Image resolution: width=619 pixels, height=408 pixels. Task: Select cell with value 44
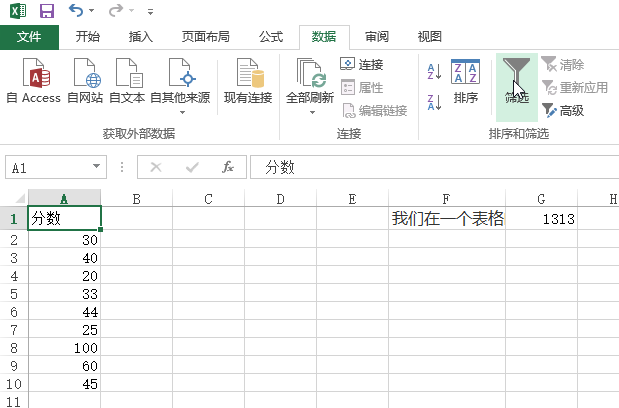(x=65, y=312)
